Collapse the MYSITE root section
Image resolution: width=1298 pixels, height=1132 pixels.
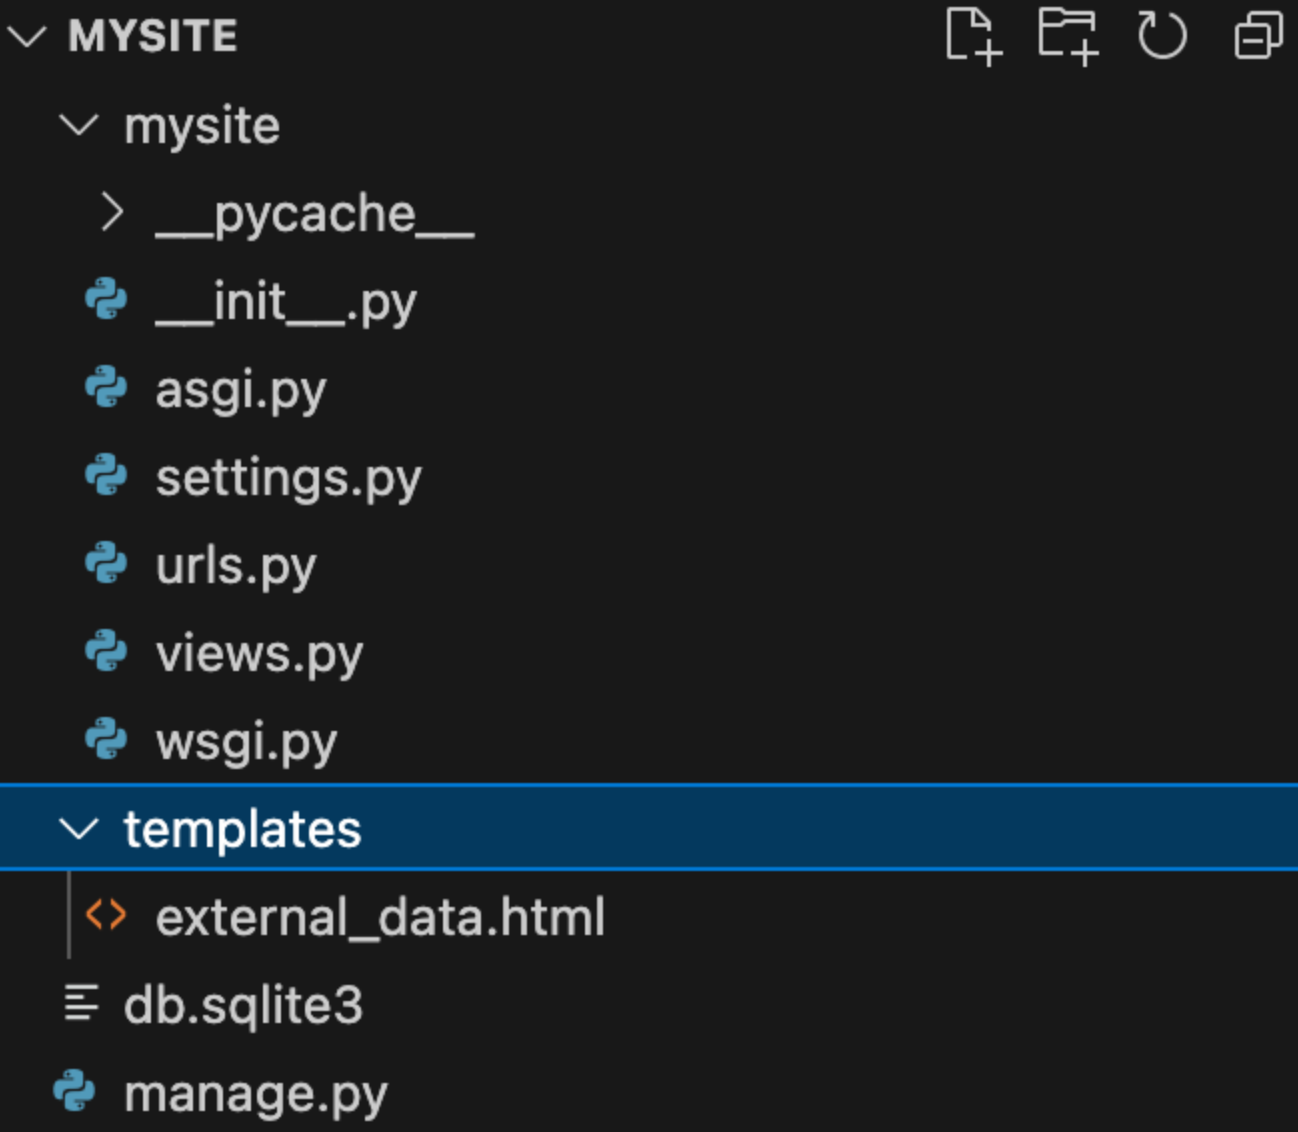pyautogui.click(x=27, y=37)
